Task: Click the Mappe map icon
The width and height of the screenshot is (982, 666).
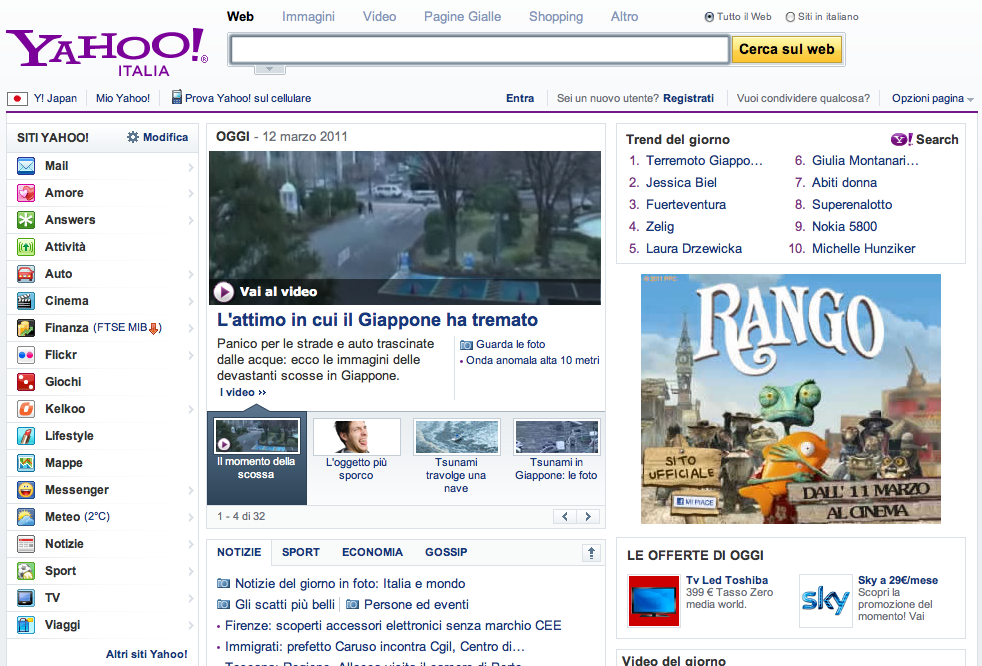Action: pyautogui.click(x=26, y=463)
